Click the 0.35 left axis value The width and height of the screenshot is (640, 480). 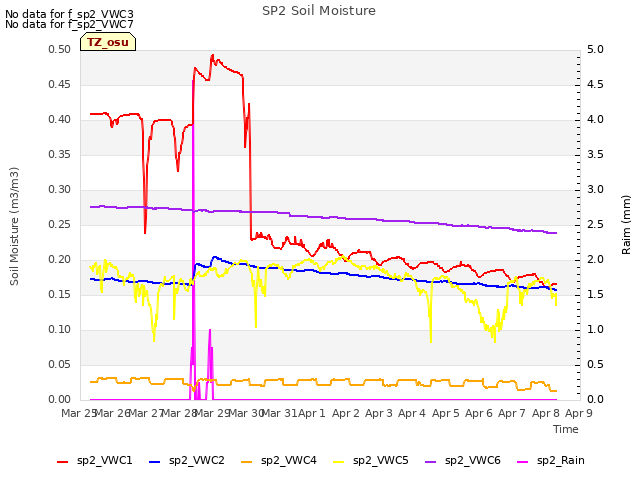[x=60, y=155]
